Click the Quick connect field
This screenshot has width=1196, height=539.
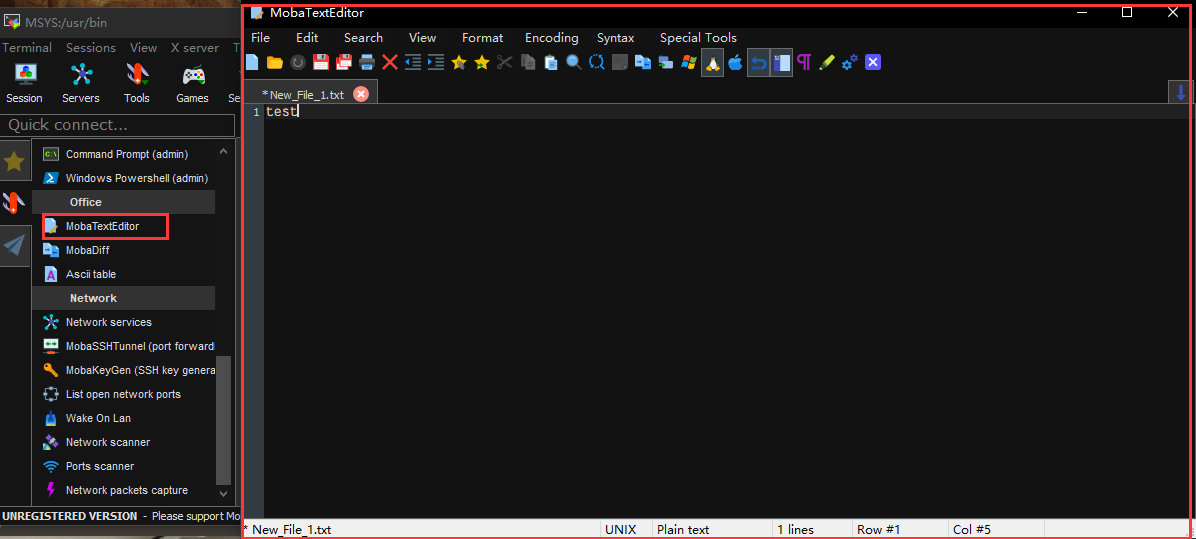(x=118, y=125)
